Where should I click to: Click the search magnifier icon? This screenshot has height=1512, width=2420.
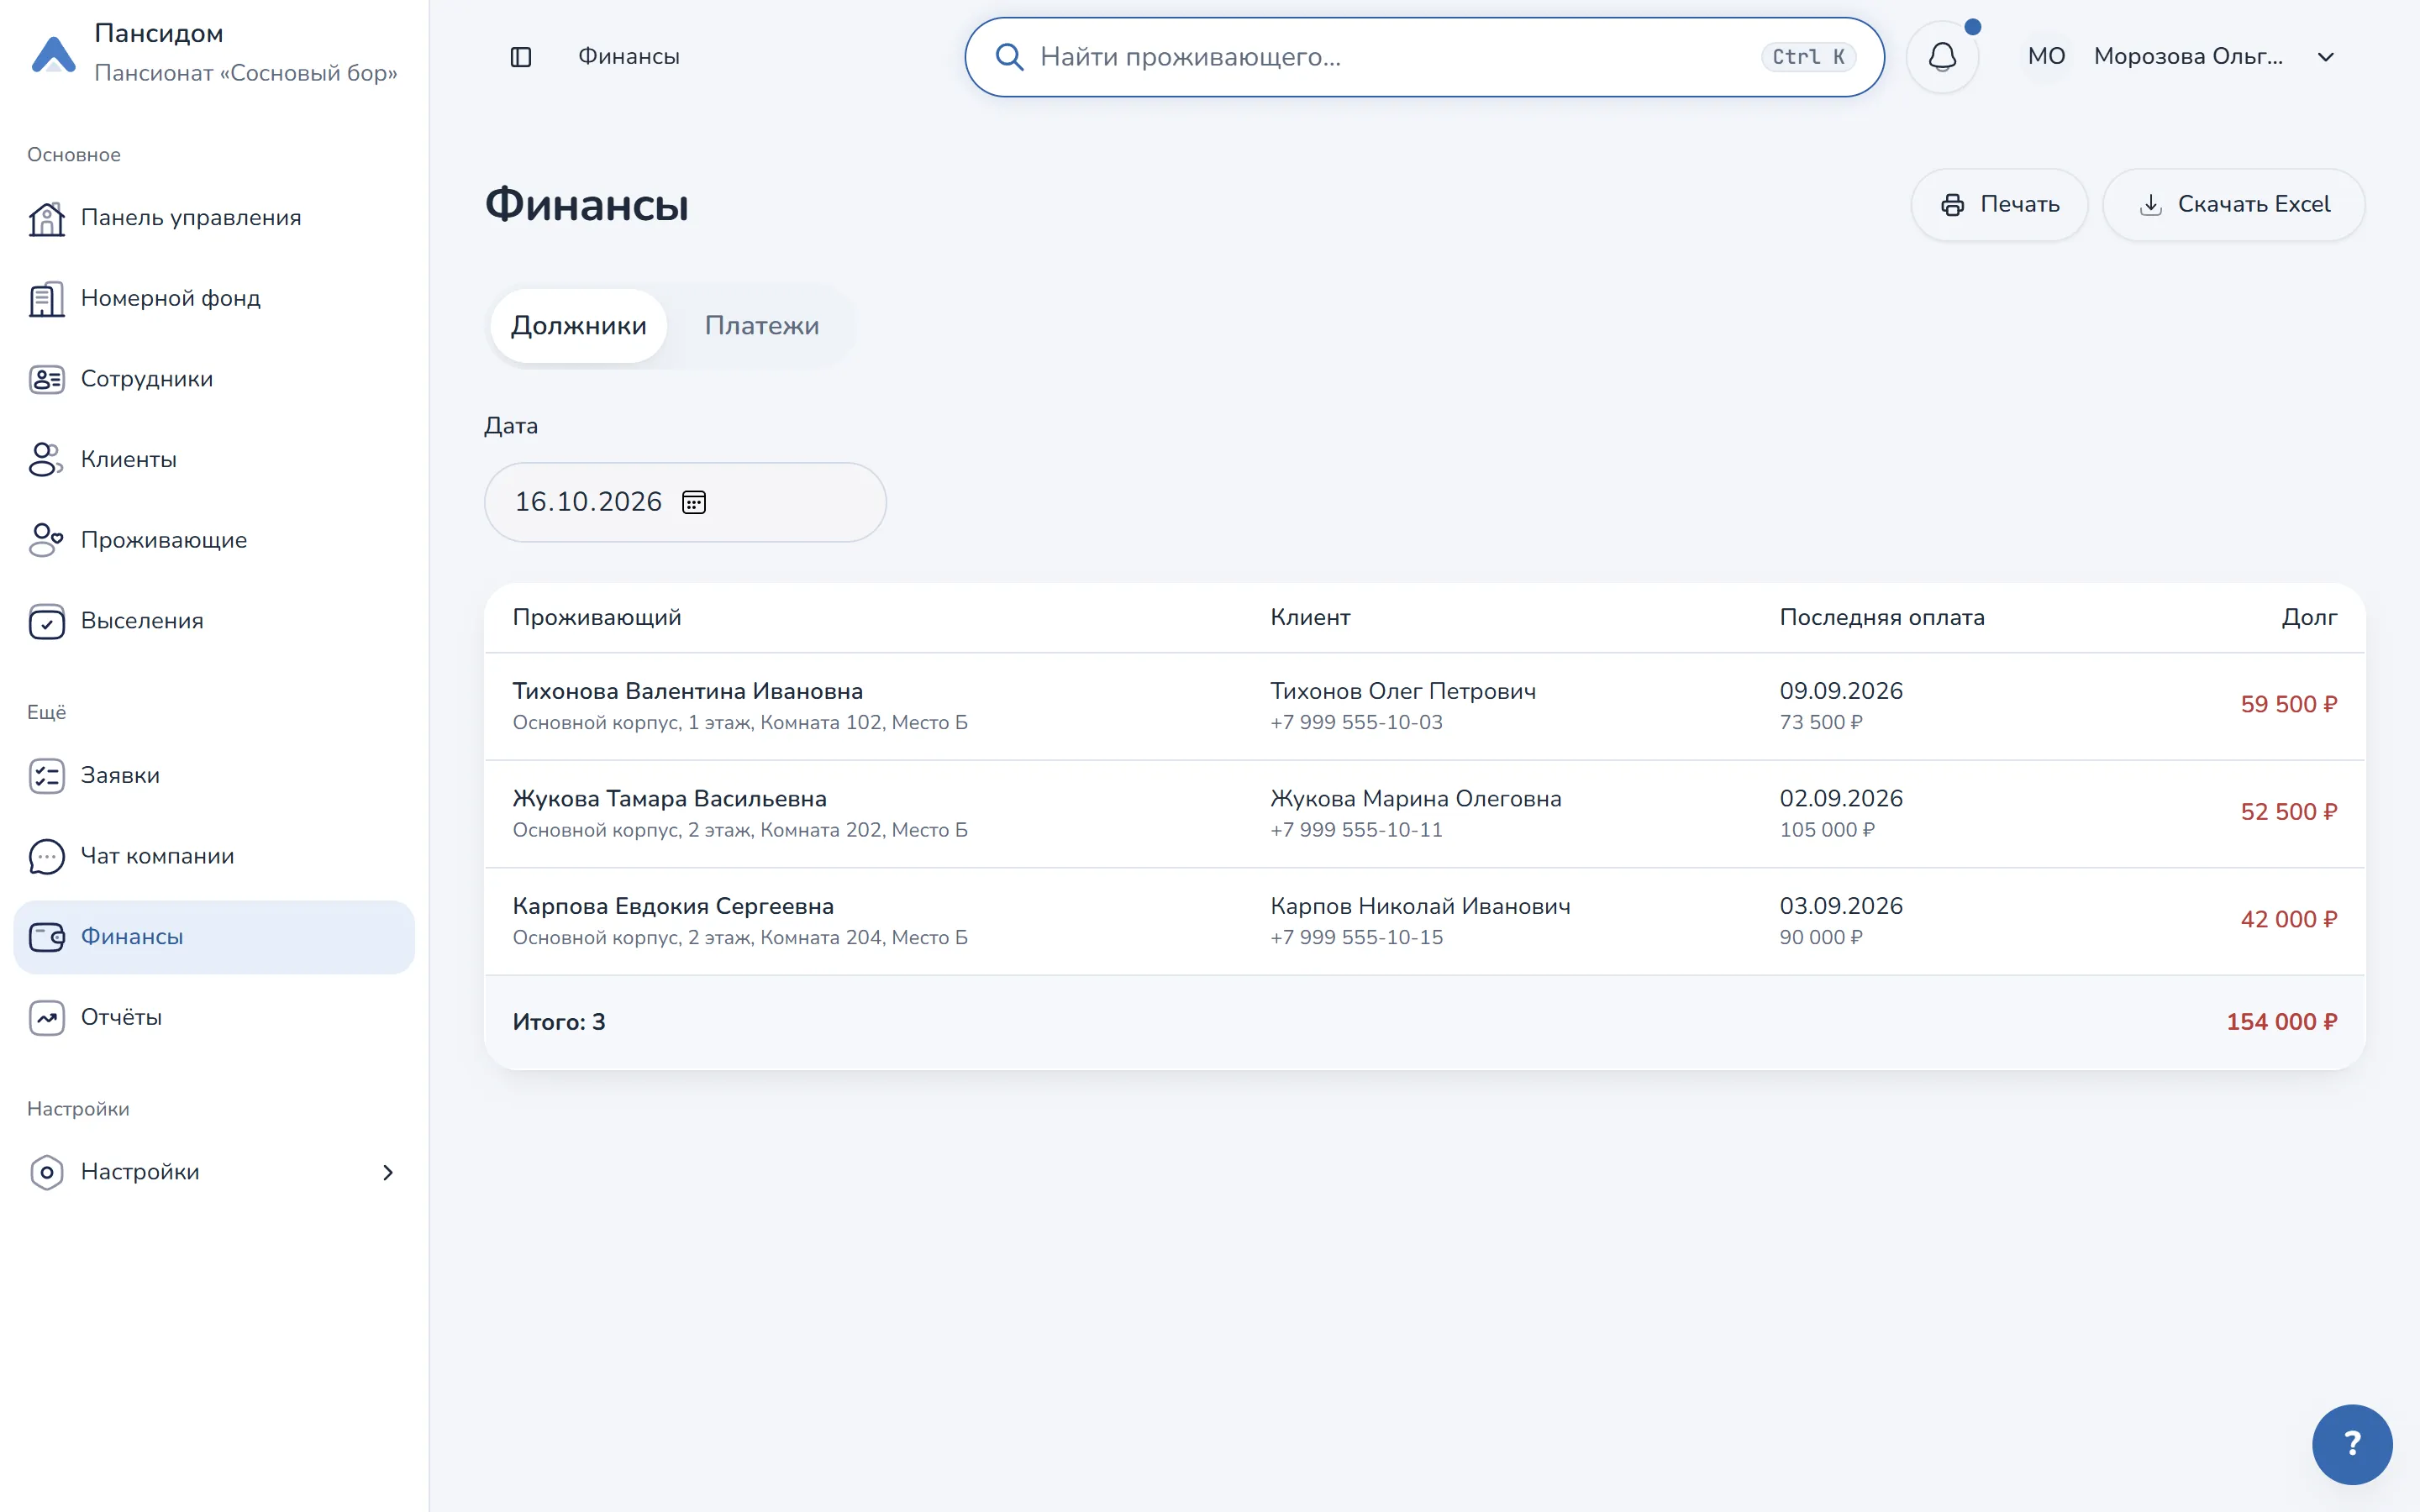click(x=1009, y=57)
